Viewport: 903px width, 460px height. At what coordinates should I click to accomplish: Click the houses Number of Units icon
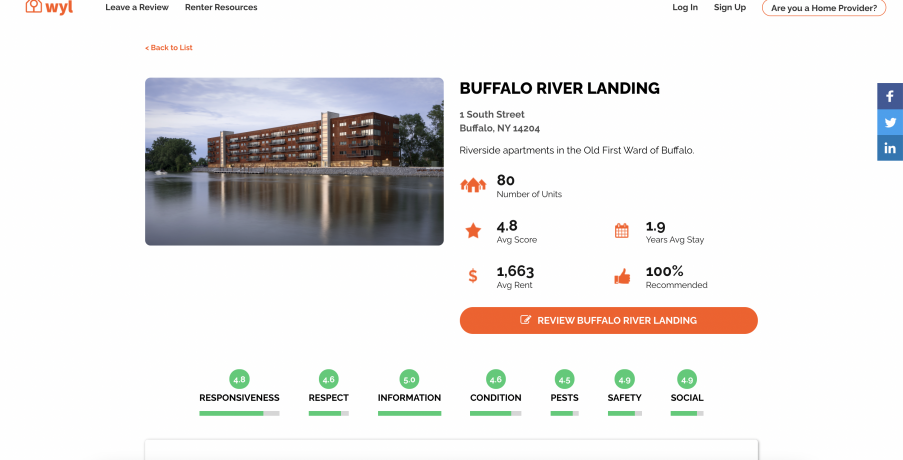pyautogui.click(x=473, y=185)
